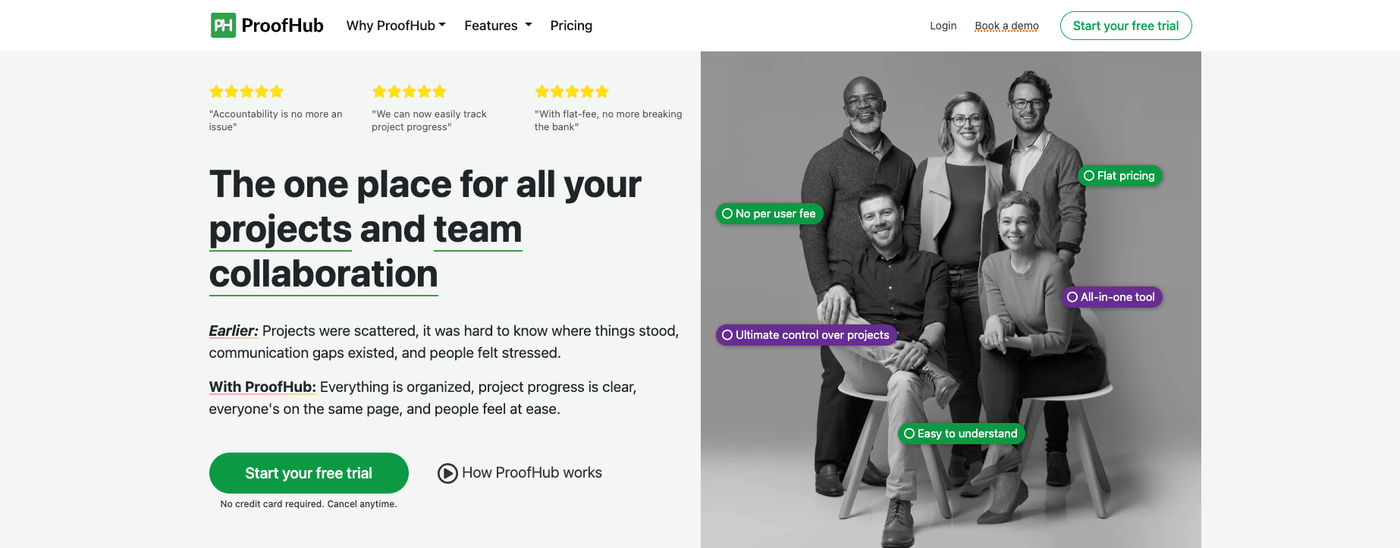Click the stars above the track project progress quote
The width and height of the screenshot is (1400, 548).
point(409,91)
